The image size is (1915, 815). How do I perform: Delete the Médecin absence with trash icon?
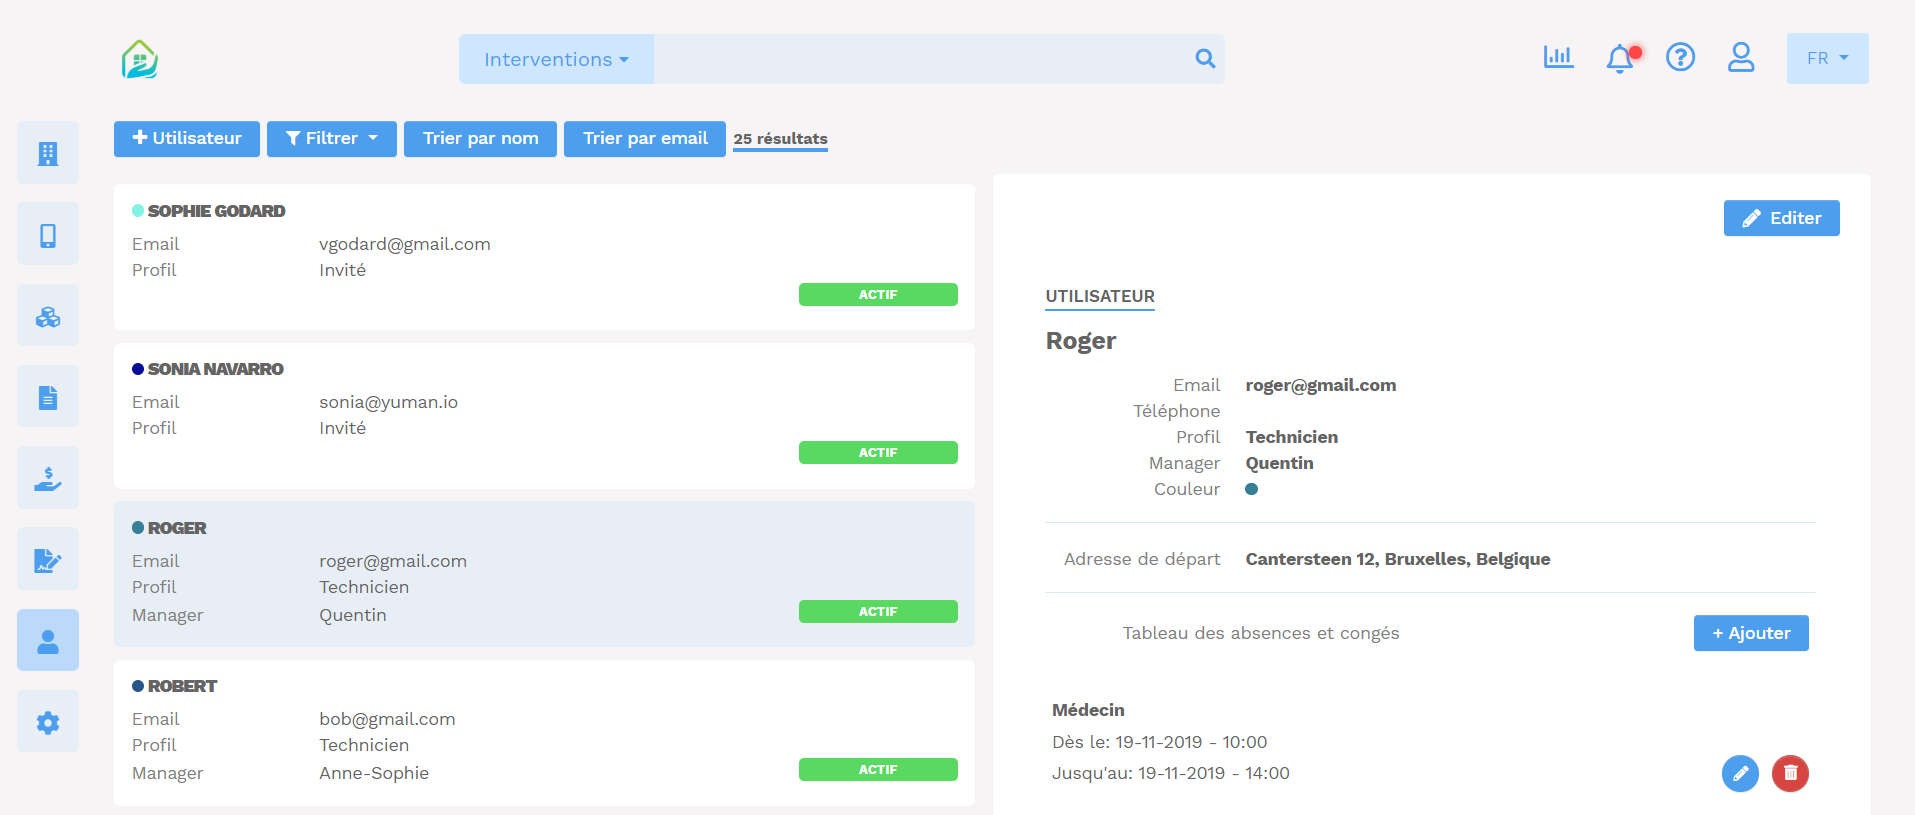click(x=1790, y=773)
